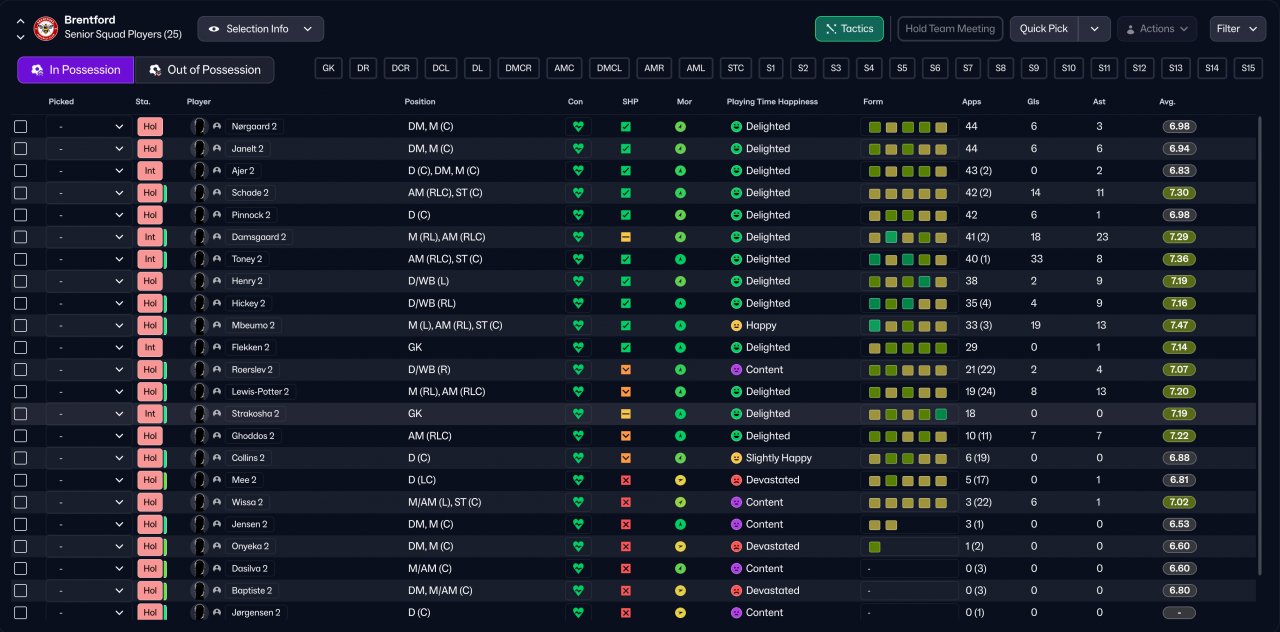The image size is (1280, 632).
Task: Click Damsgaard's player silhouette icon
Action: (x=199, y=237)
